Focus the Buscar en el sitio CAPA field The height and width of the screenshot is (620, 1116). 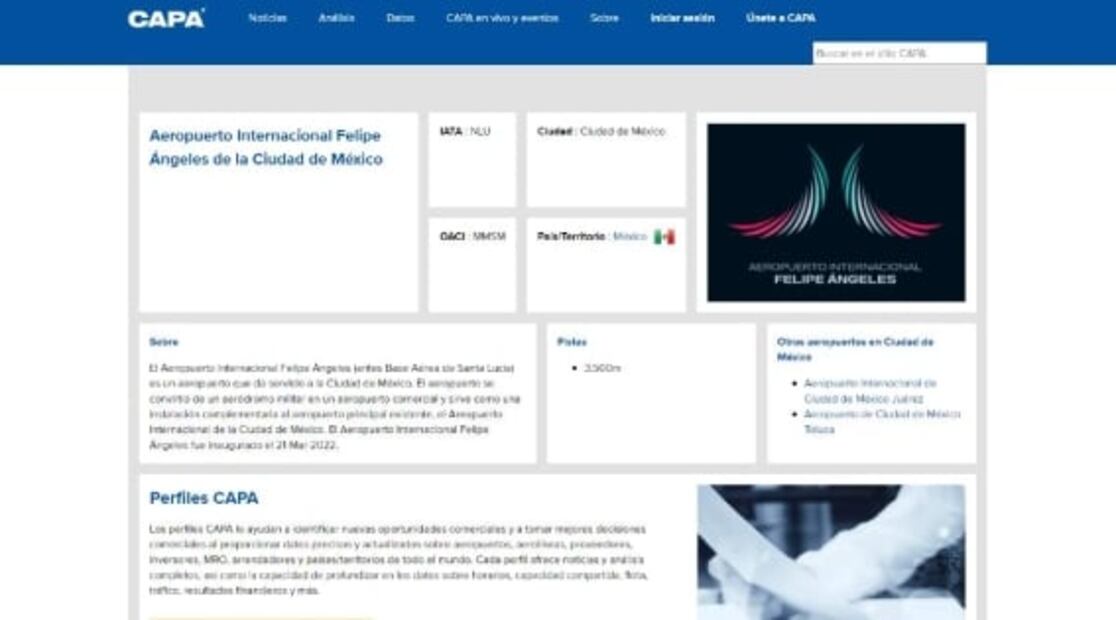click(x=898, y=53)
